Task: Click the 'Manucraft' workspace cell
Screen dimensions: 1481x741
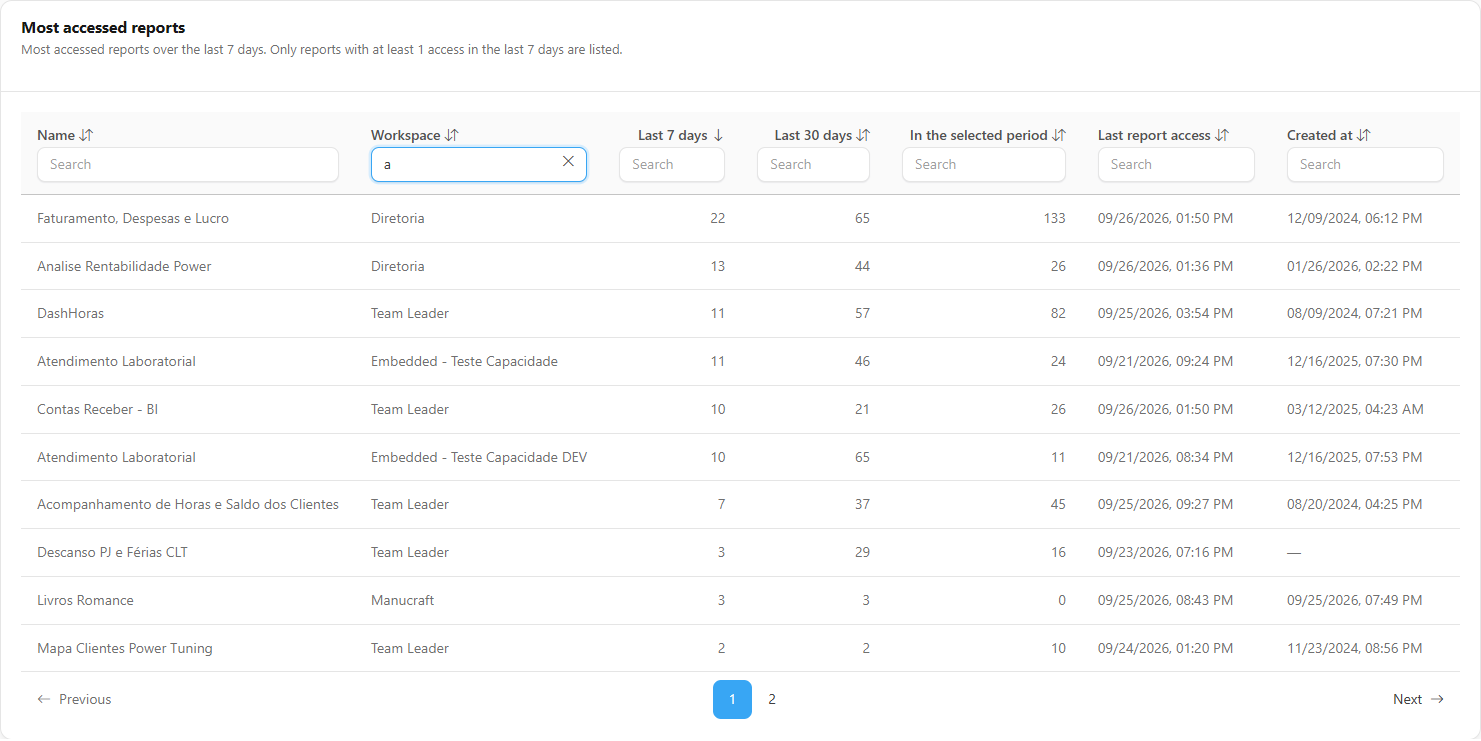Action: pyautogui.click(x=403, y=600)
